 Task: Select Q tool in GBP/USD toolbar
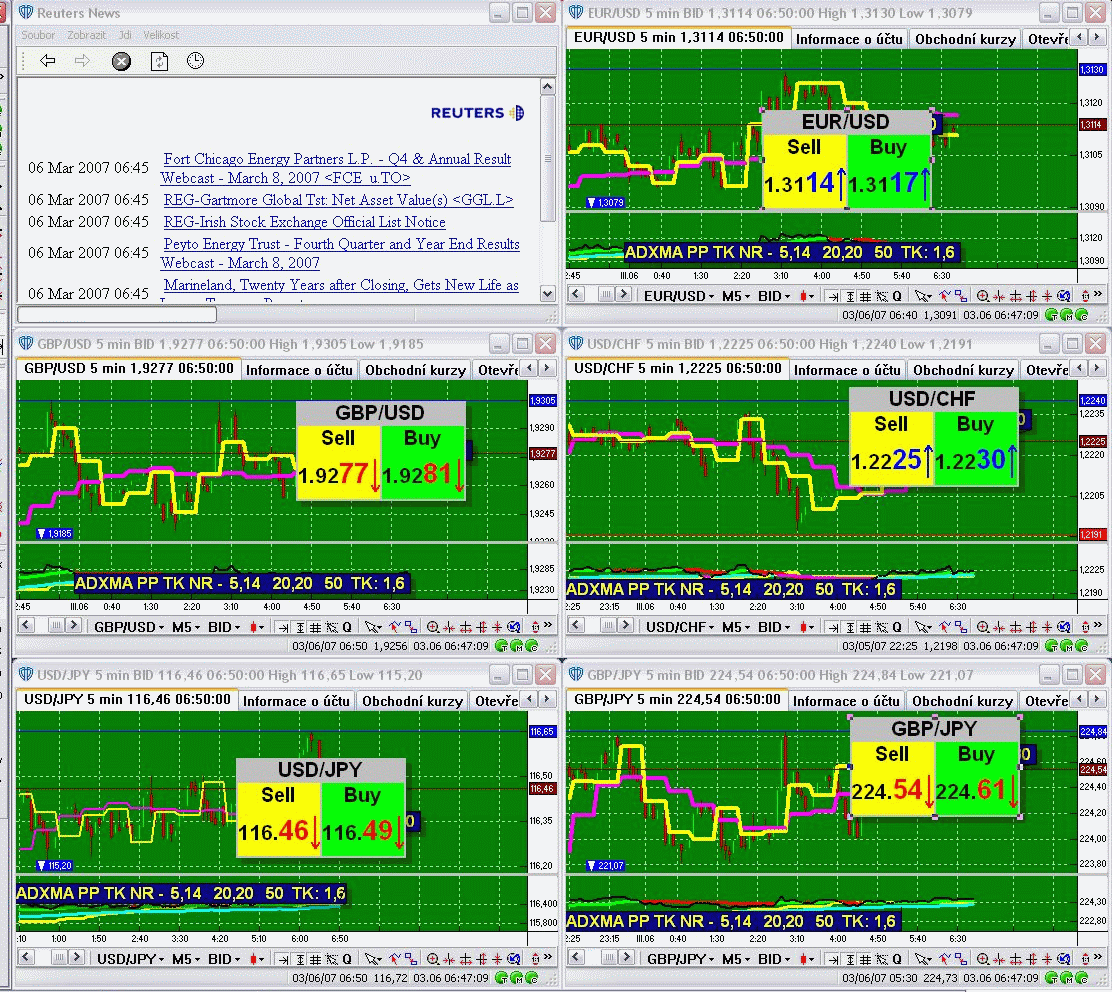[x=347, y=627]
